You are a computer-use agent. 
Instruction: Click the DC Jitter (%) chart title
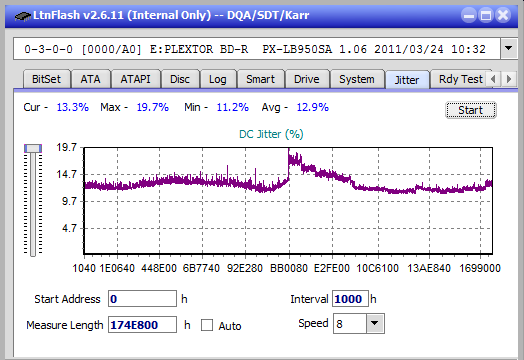271,134
